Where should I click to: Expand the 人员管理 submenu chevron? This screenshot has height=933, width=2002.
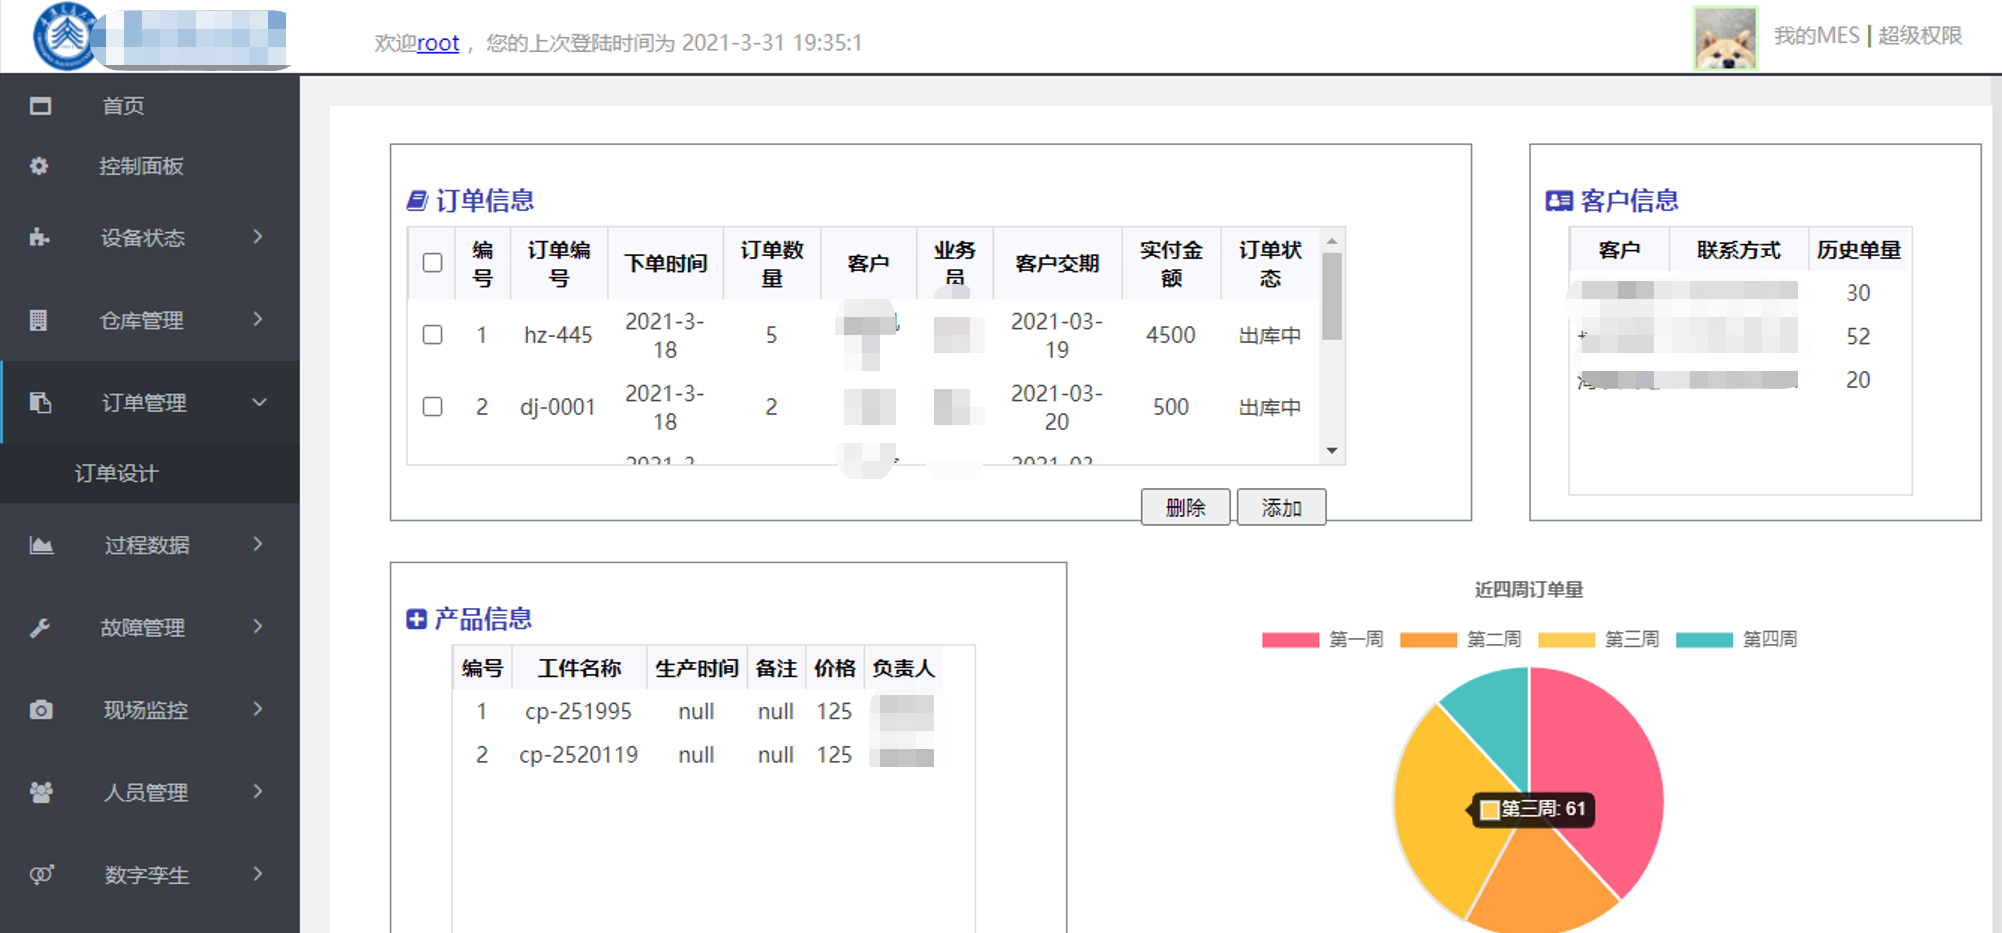click(258, 791)
